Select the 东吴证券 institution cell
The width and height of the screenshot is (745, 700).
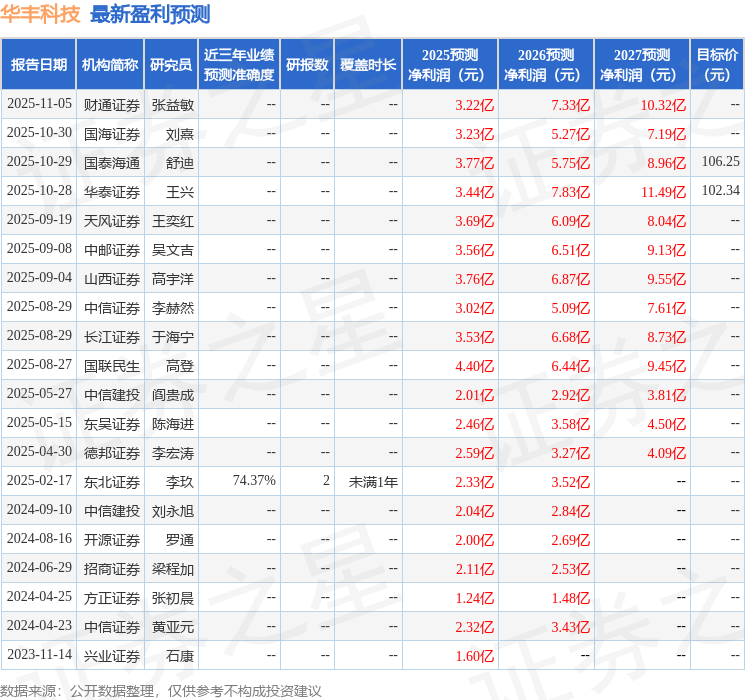point(112,424)
